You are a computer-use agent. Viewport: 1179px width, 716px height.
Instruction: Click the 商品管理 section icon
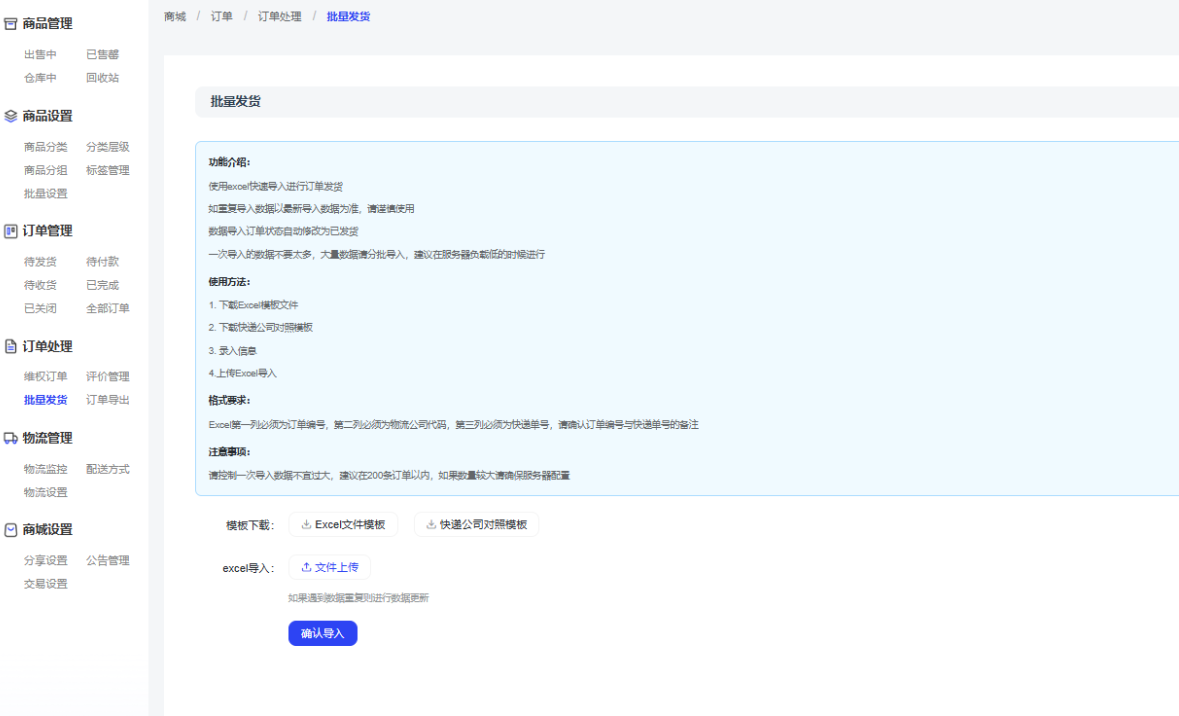pyautogui.click(x=11, y=24)
